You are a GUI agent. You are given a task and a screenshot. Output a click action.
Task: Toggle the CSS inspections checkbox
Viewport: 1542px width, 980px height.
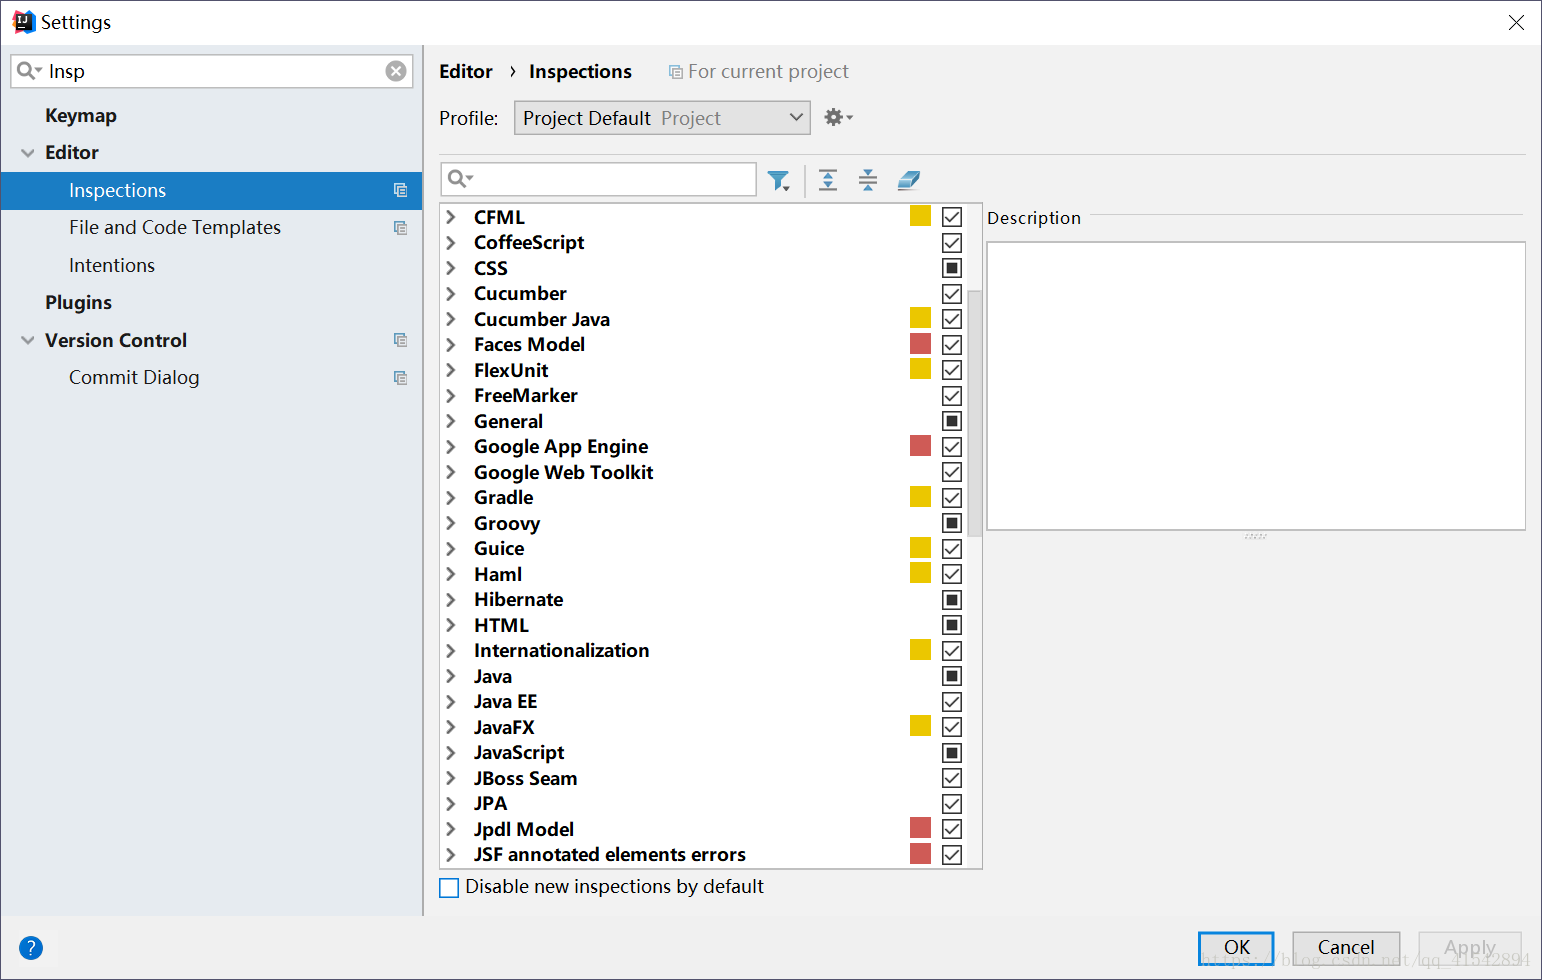point(952,268)
